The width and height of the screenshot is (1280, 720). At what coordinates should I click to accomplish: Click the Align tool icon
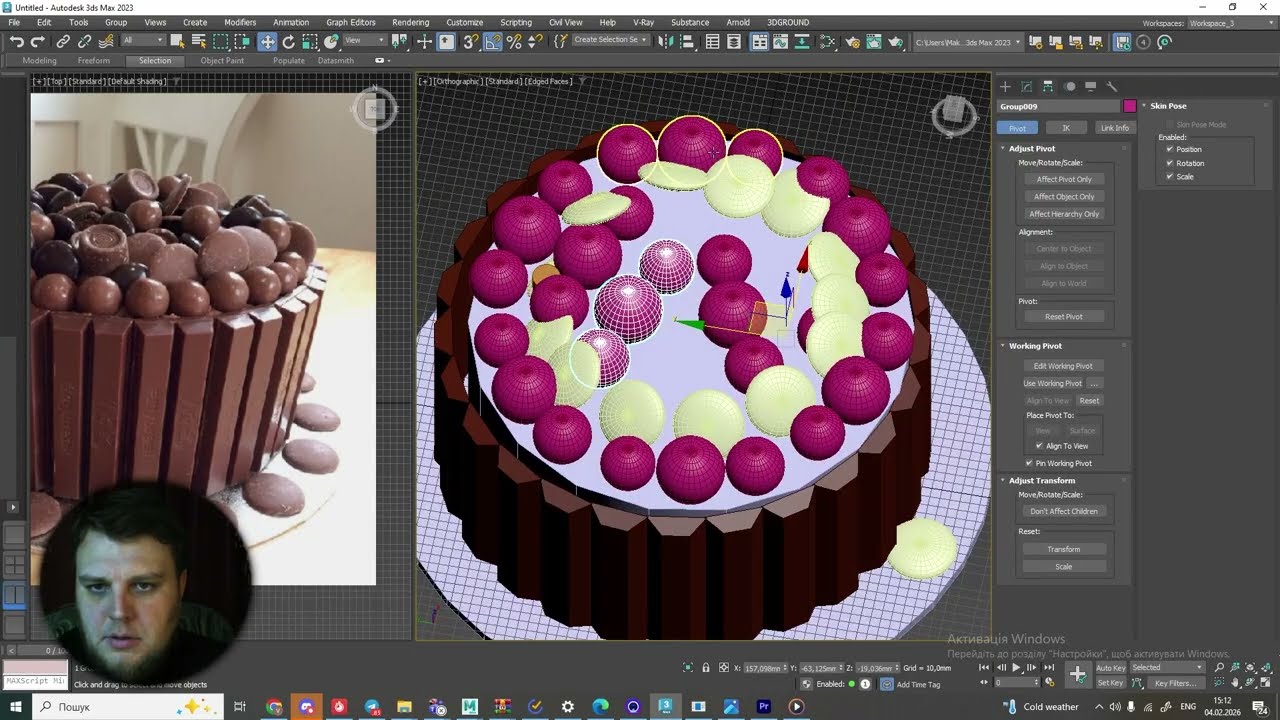coord(687,41)
